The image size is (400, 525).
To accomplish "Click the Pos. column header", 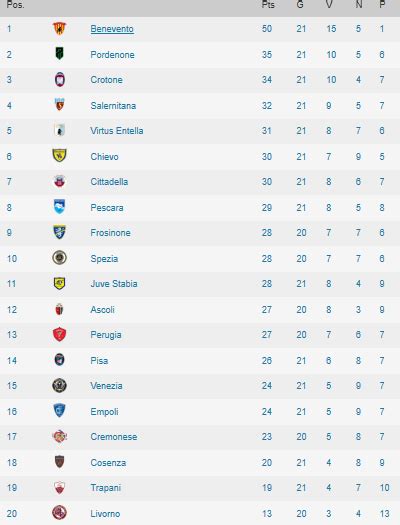I will click(15, 5).
